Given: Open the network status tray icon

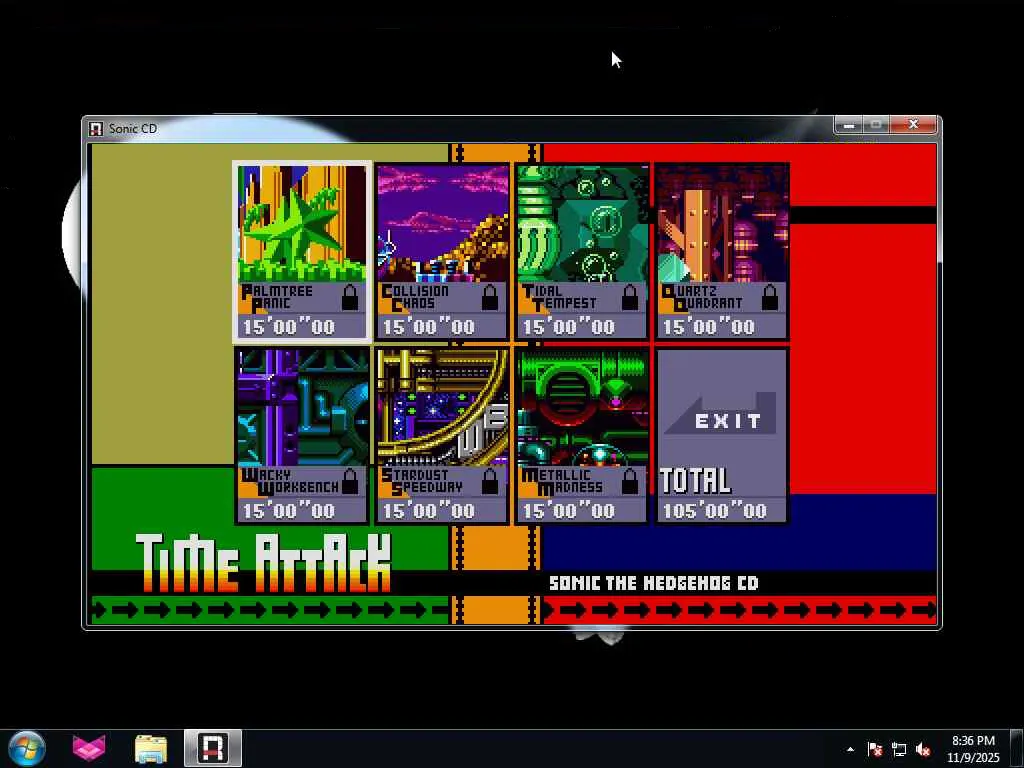Looking at the screenshot, I should (x=899, y=750).
